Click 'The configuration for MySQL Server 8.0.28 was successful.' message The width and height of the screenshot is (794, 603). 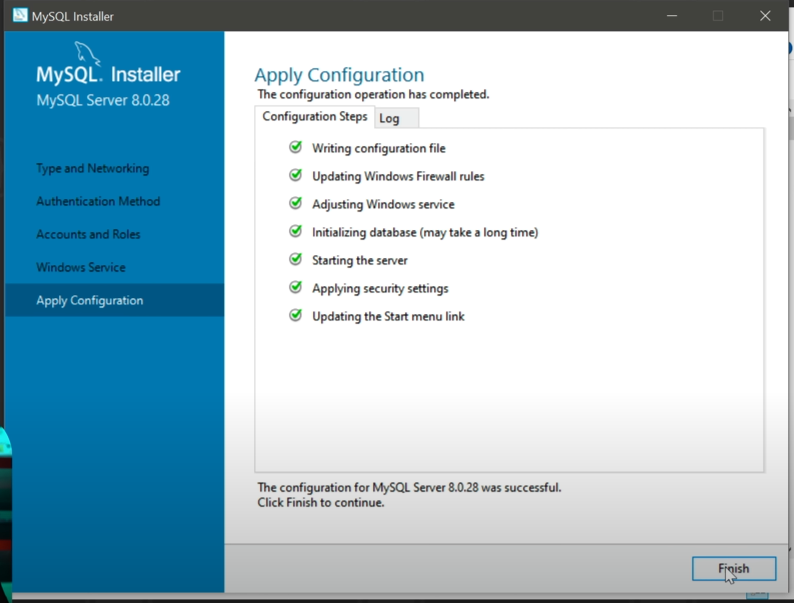click(409, 488)
